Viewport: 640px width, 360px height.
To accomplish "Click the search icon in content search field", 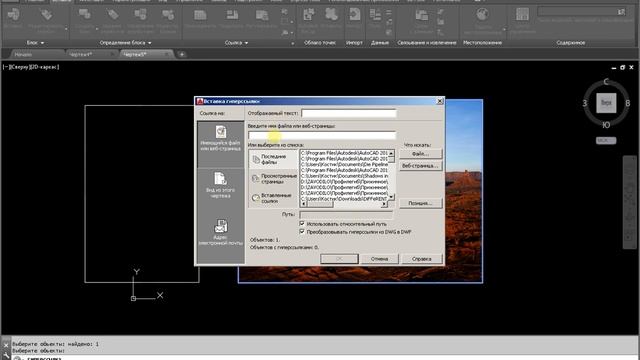I will 621,12.
